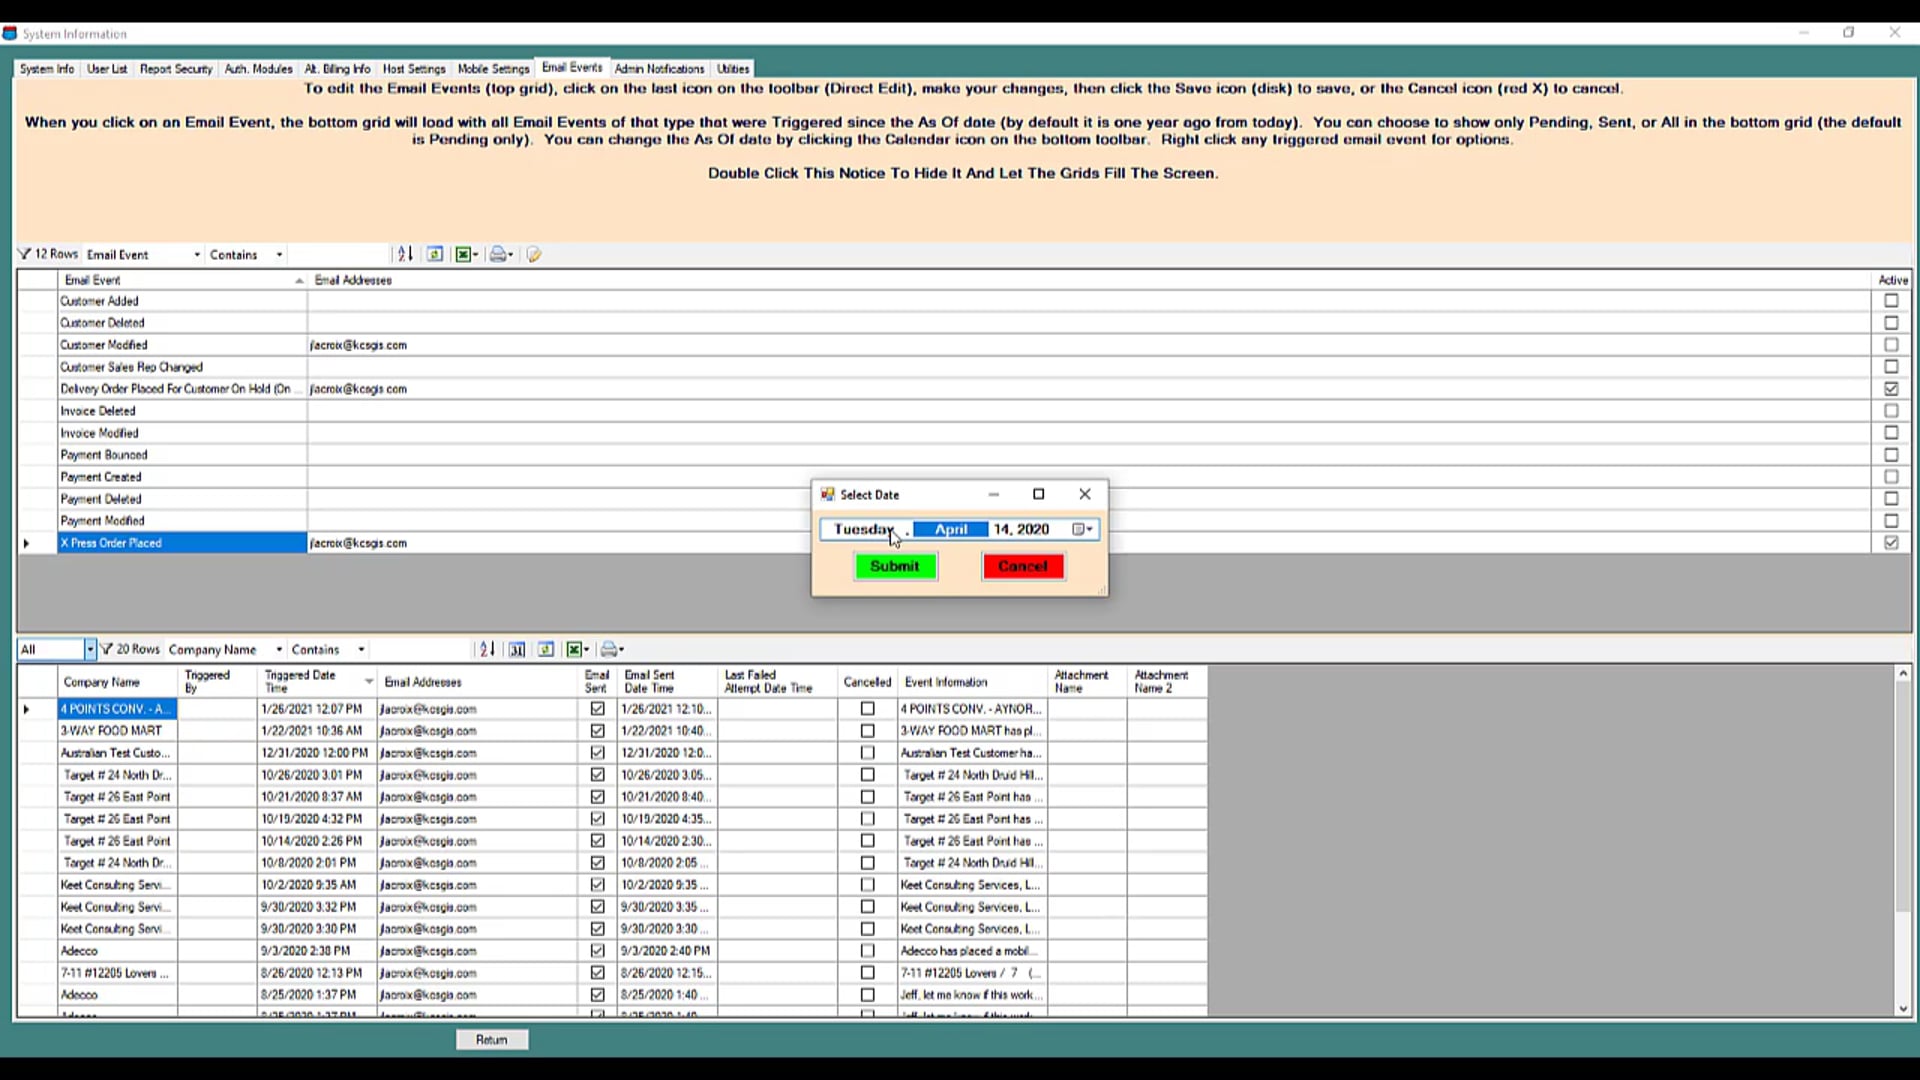Image resolution: width=1920 pixels, height=1080 pixels.
Task: Click the top grid filter text field
Action: [x=339, y=254]
